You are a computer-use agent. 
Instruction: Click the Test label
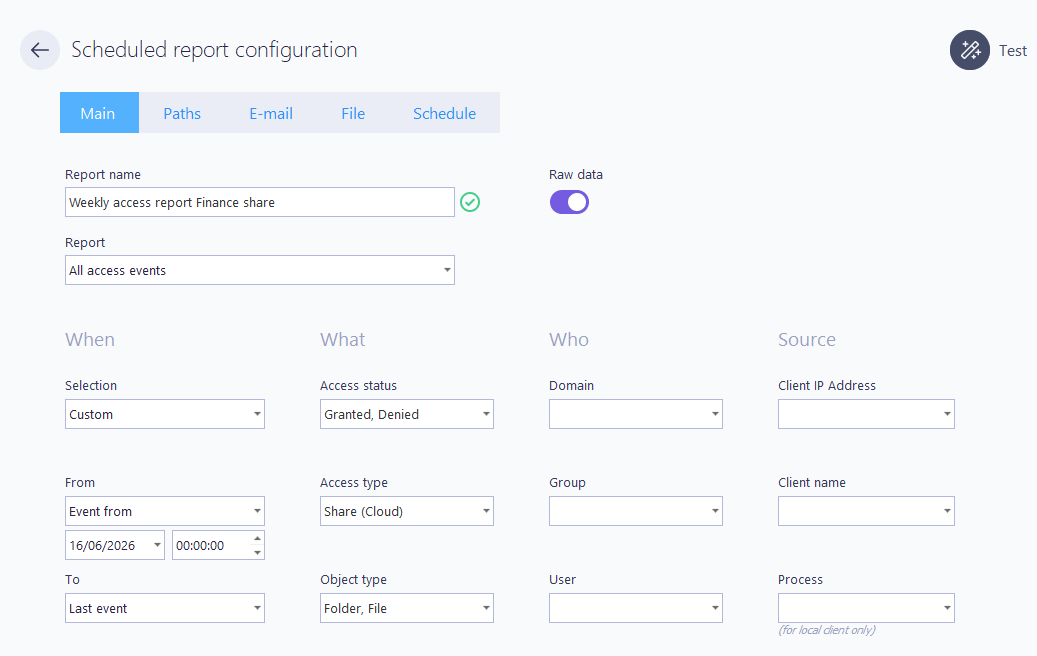click(x=1013, y=51)
